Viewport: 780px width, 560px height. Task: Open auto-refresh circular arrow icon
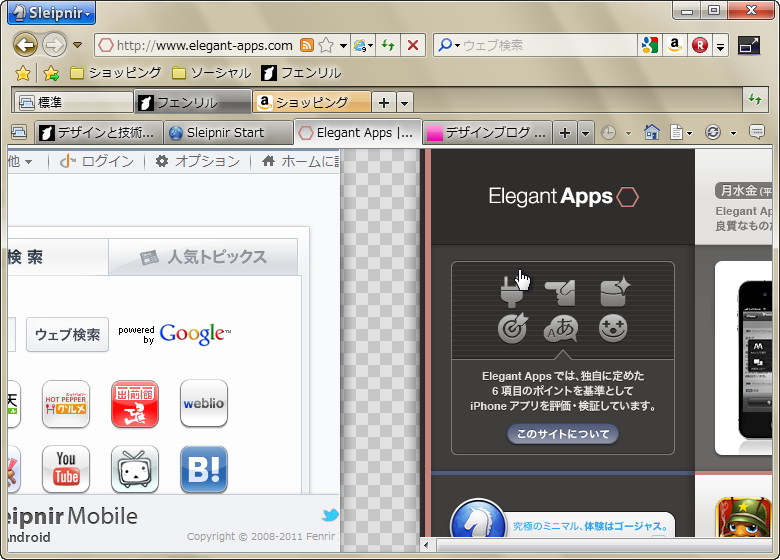pos(713,132)
